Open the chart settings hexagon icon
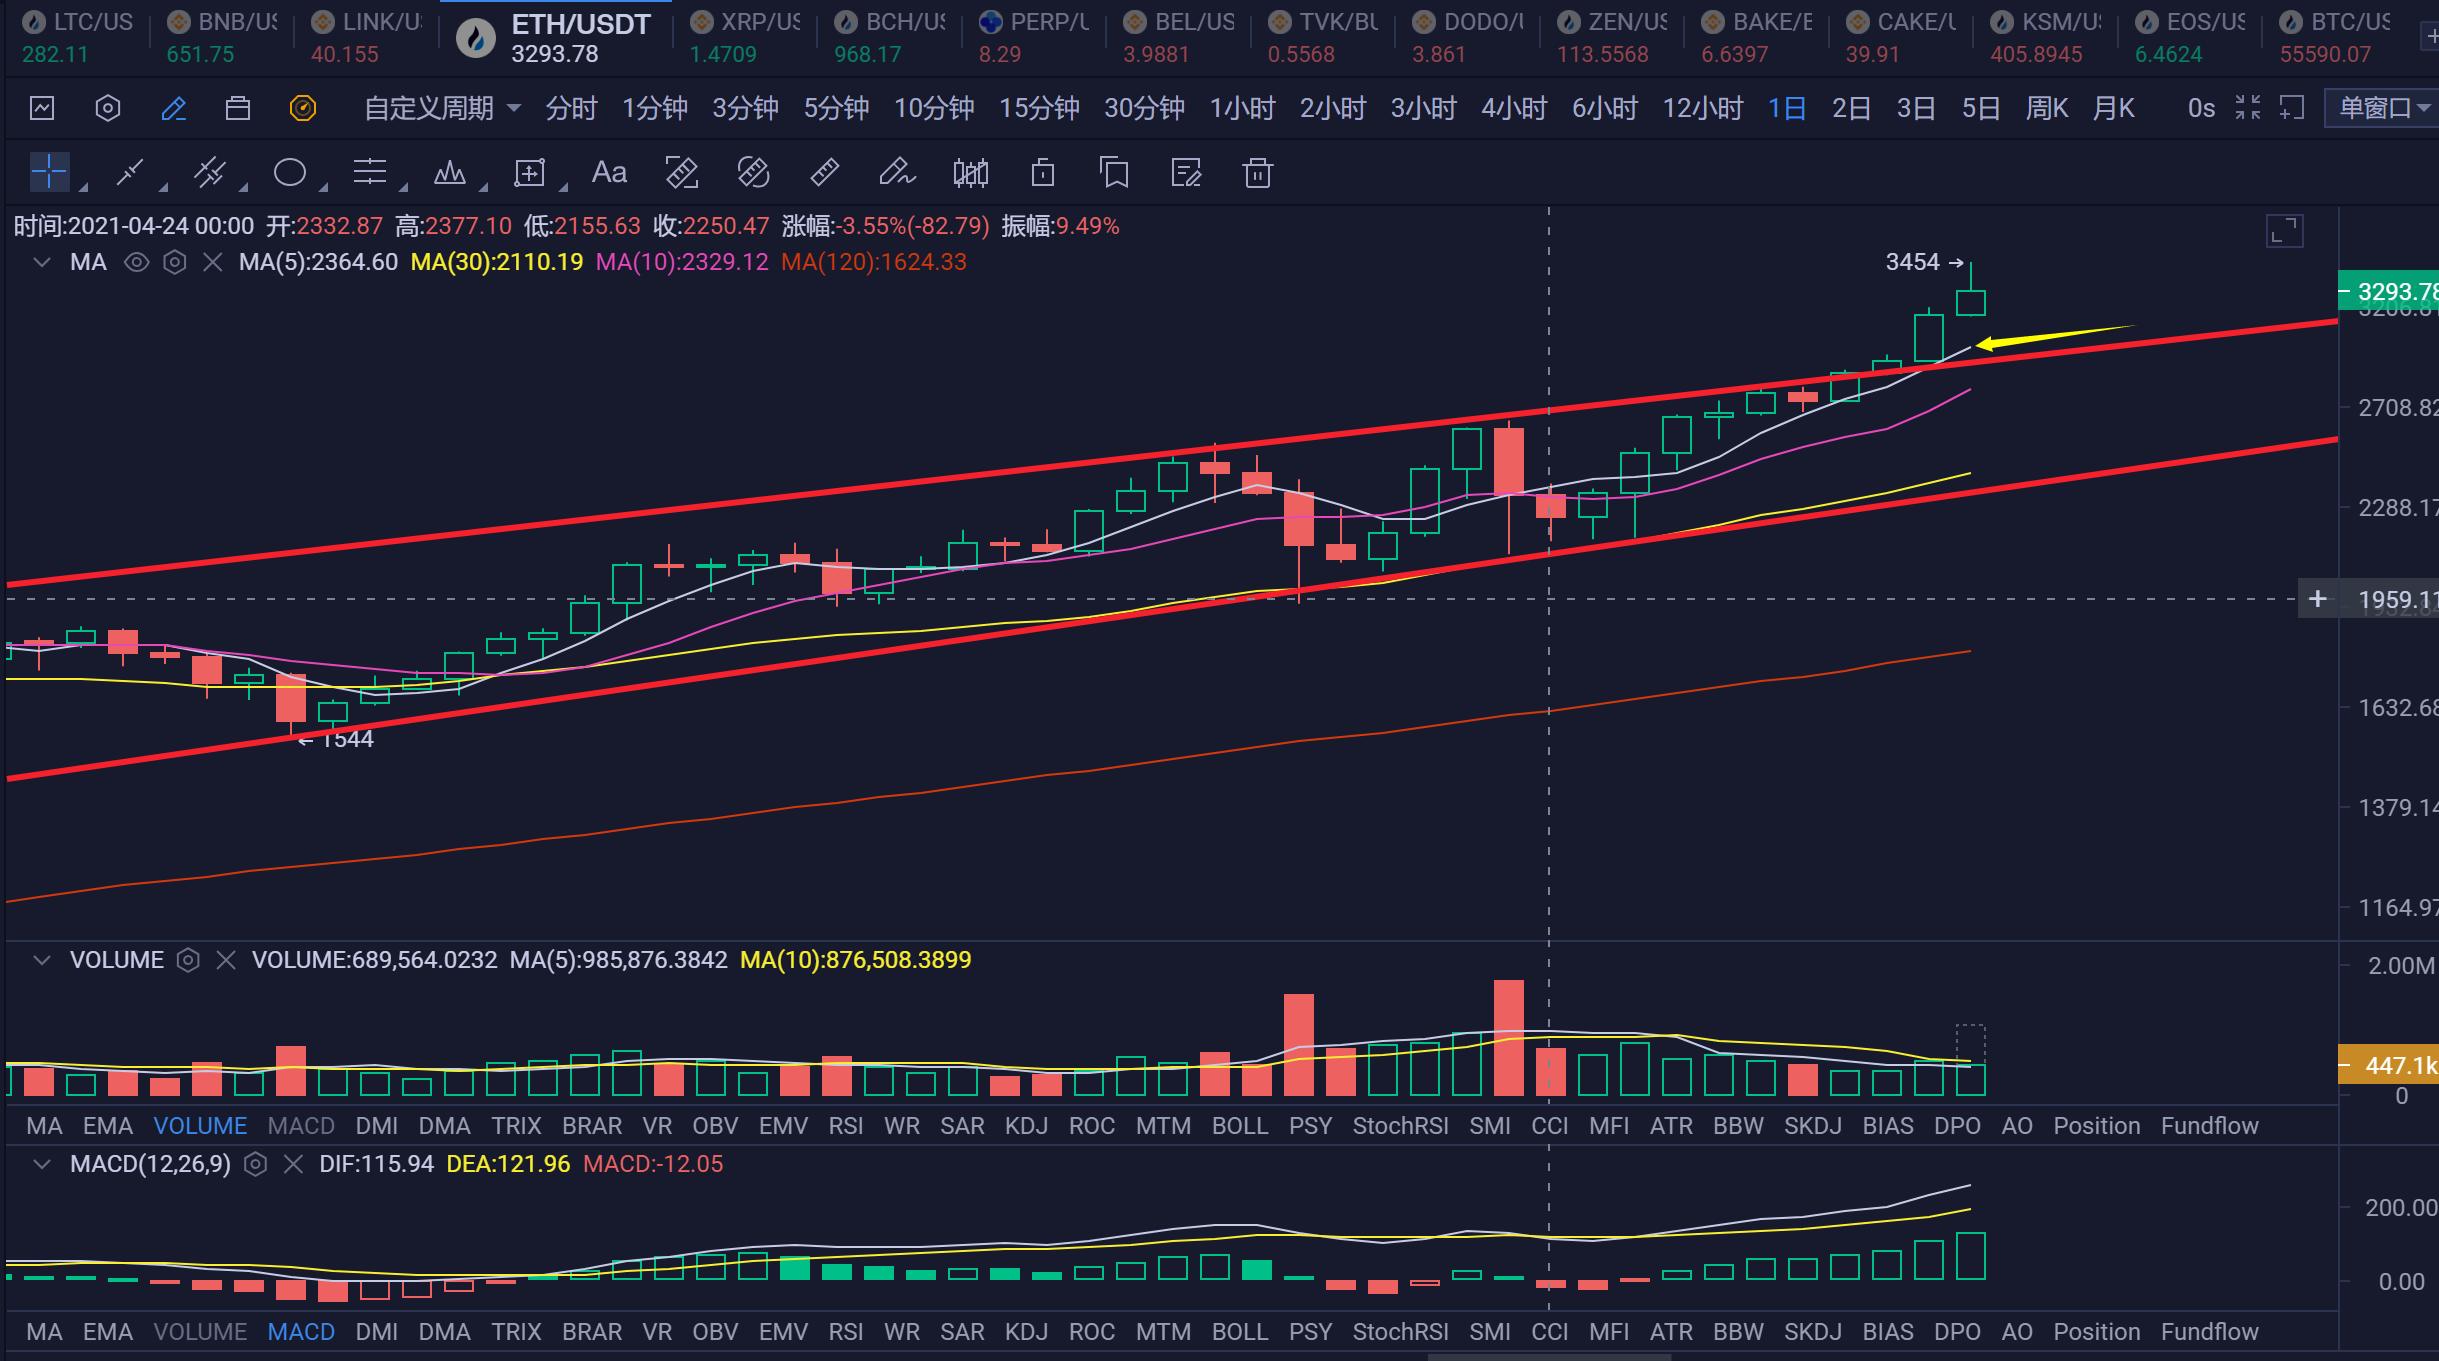 [x=107, y=108]
